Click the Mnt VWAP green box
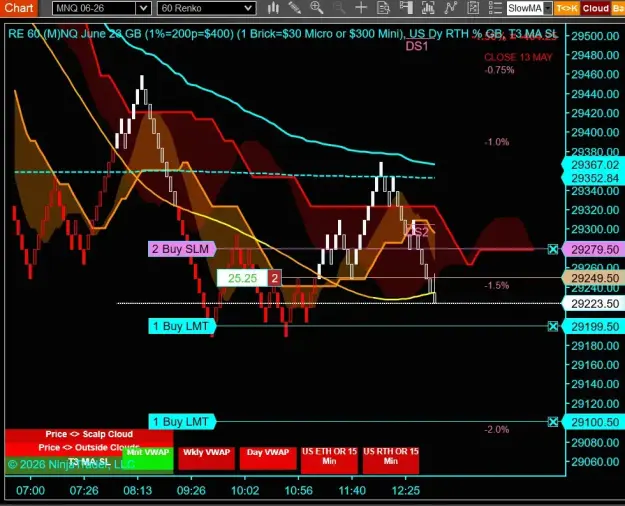This screenshot has width=625, height=506. click(148, 459)
